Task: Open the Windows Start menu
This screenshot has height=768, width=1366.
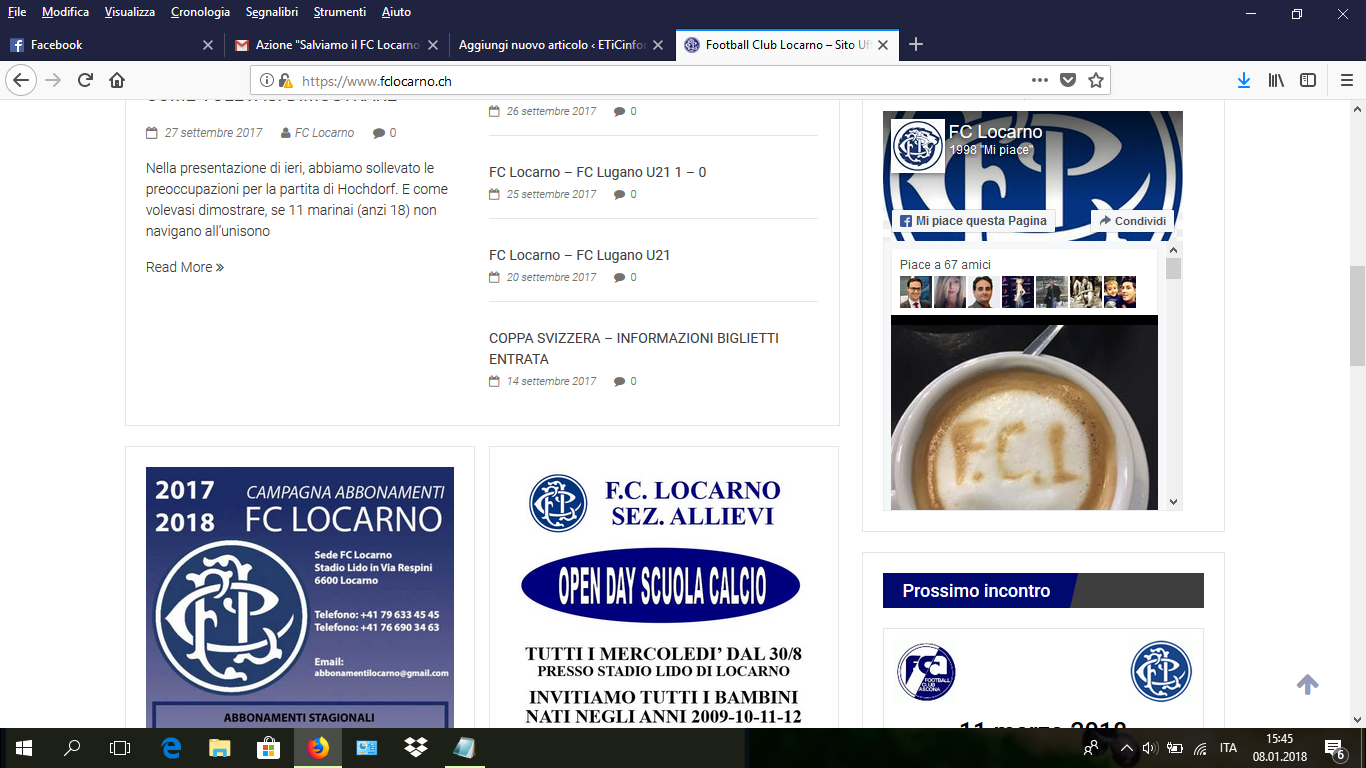Action: point(24,748)
